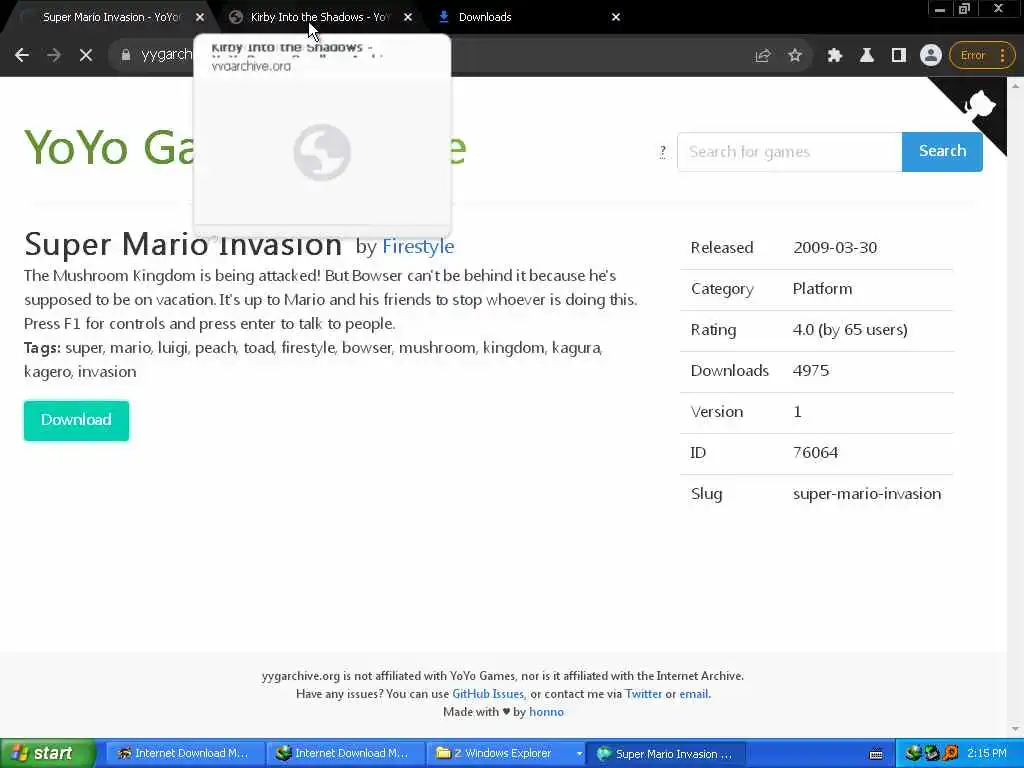Click the green Download button

76,421
